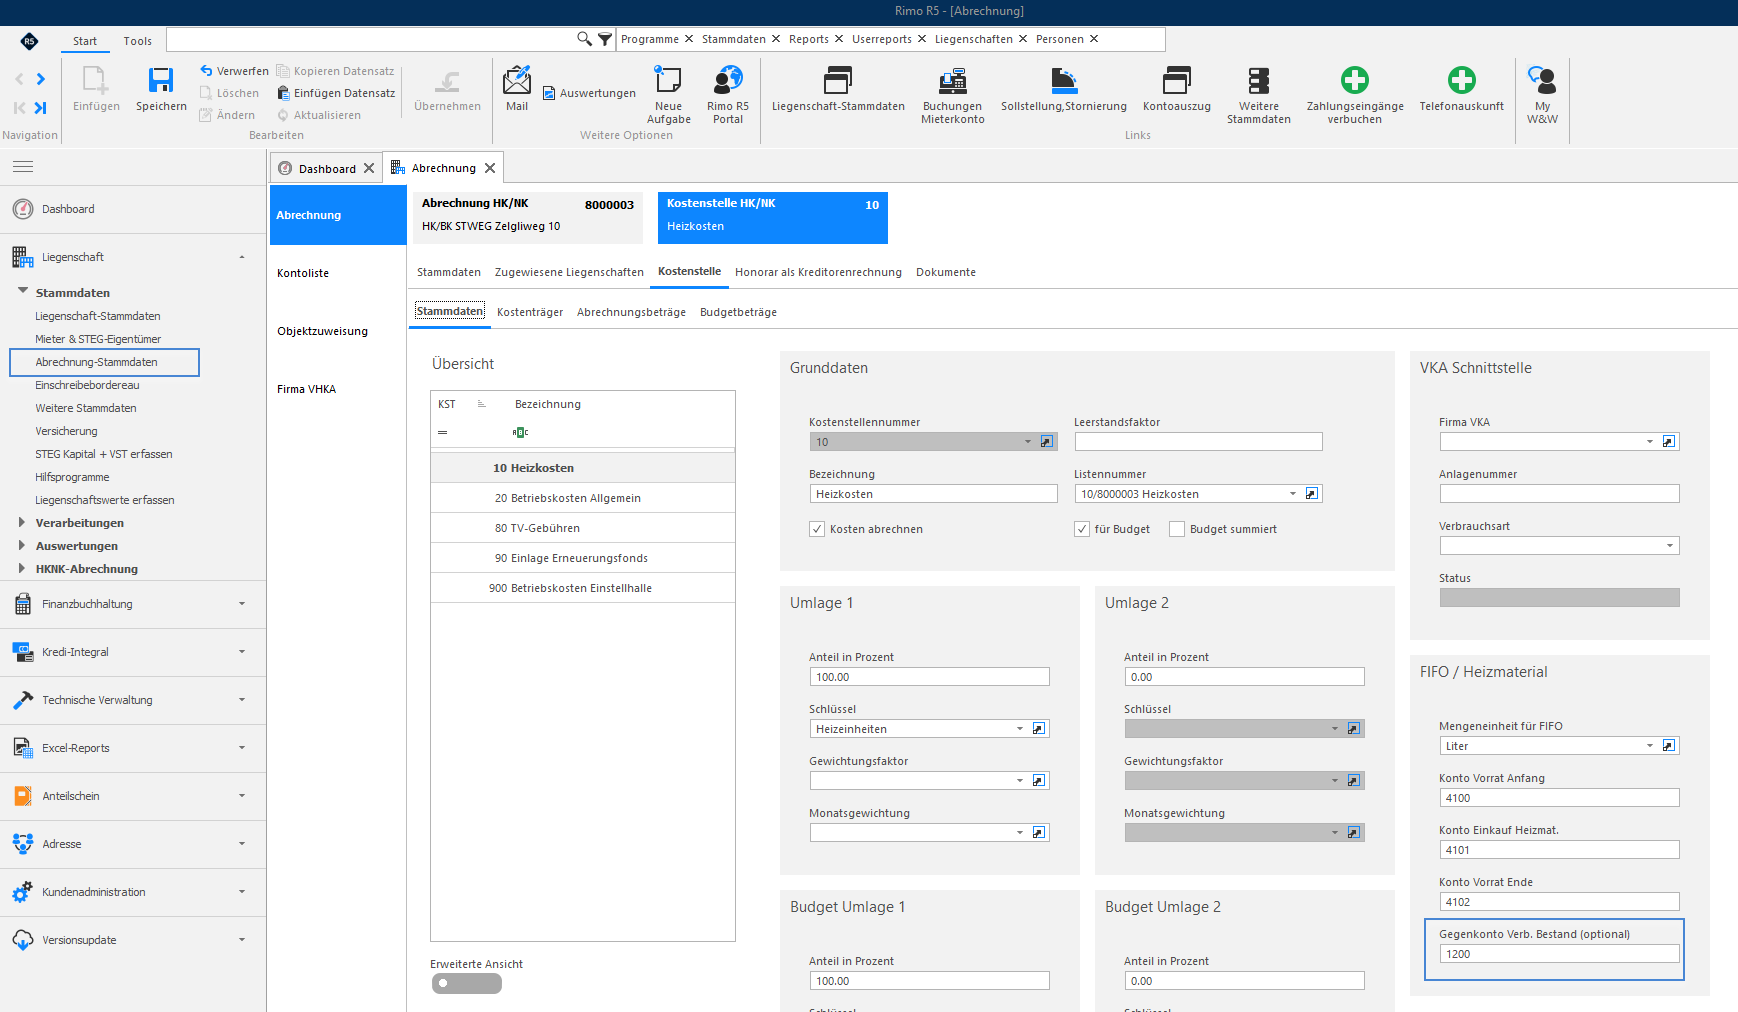Click the search magnifier icon
Viewport: 1738px width, 1012px height.
(584, 39)
